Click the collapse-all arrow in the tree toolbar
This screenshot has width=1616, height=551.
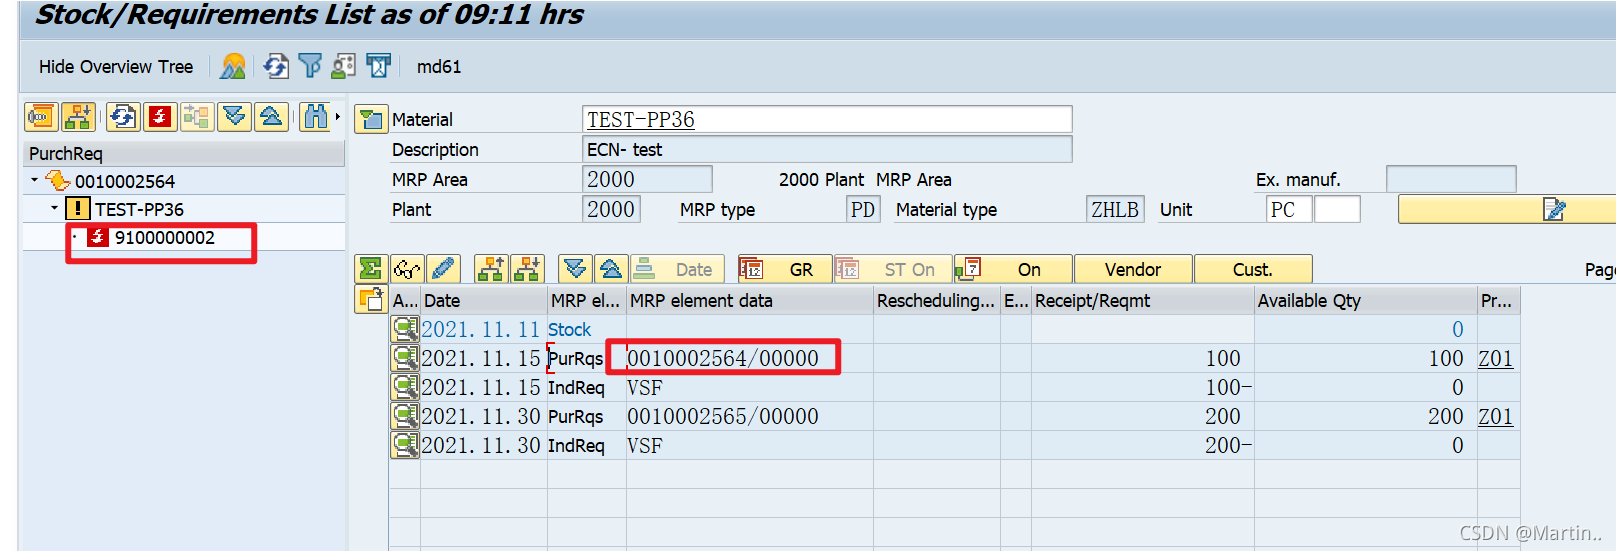pyautogui.click(x=271, y=117)
